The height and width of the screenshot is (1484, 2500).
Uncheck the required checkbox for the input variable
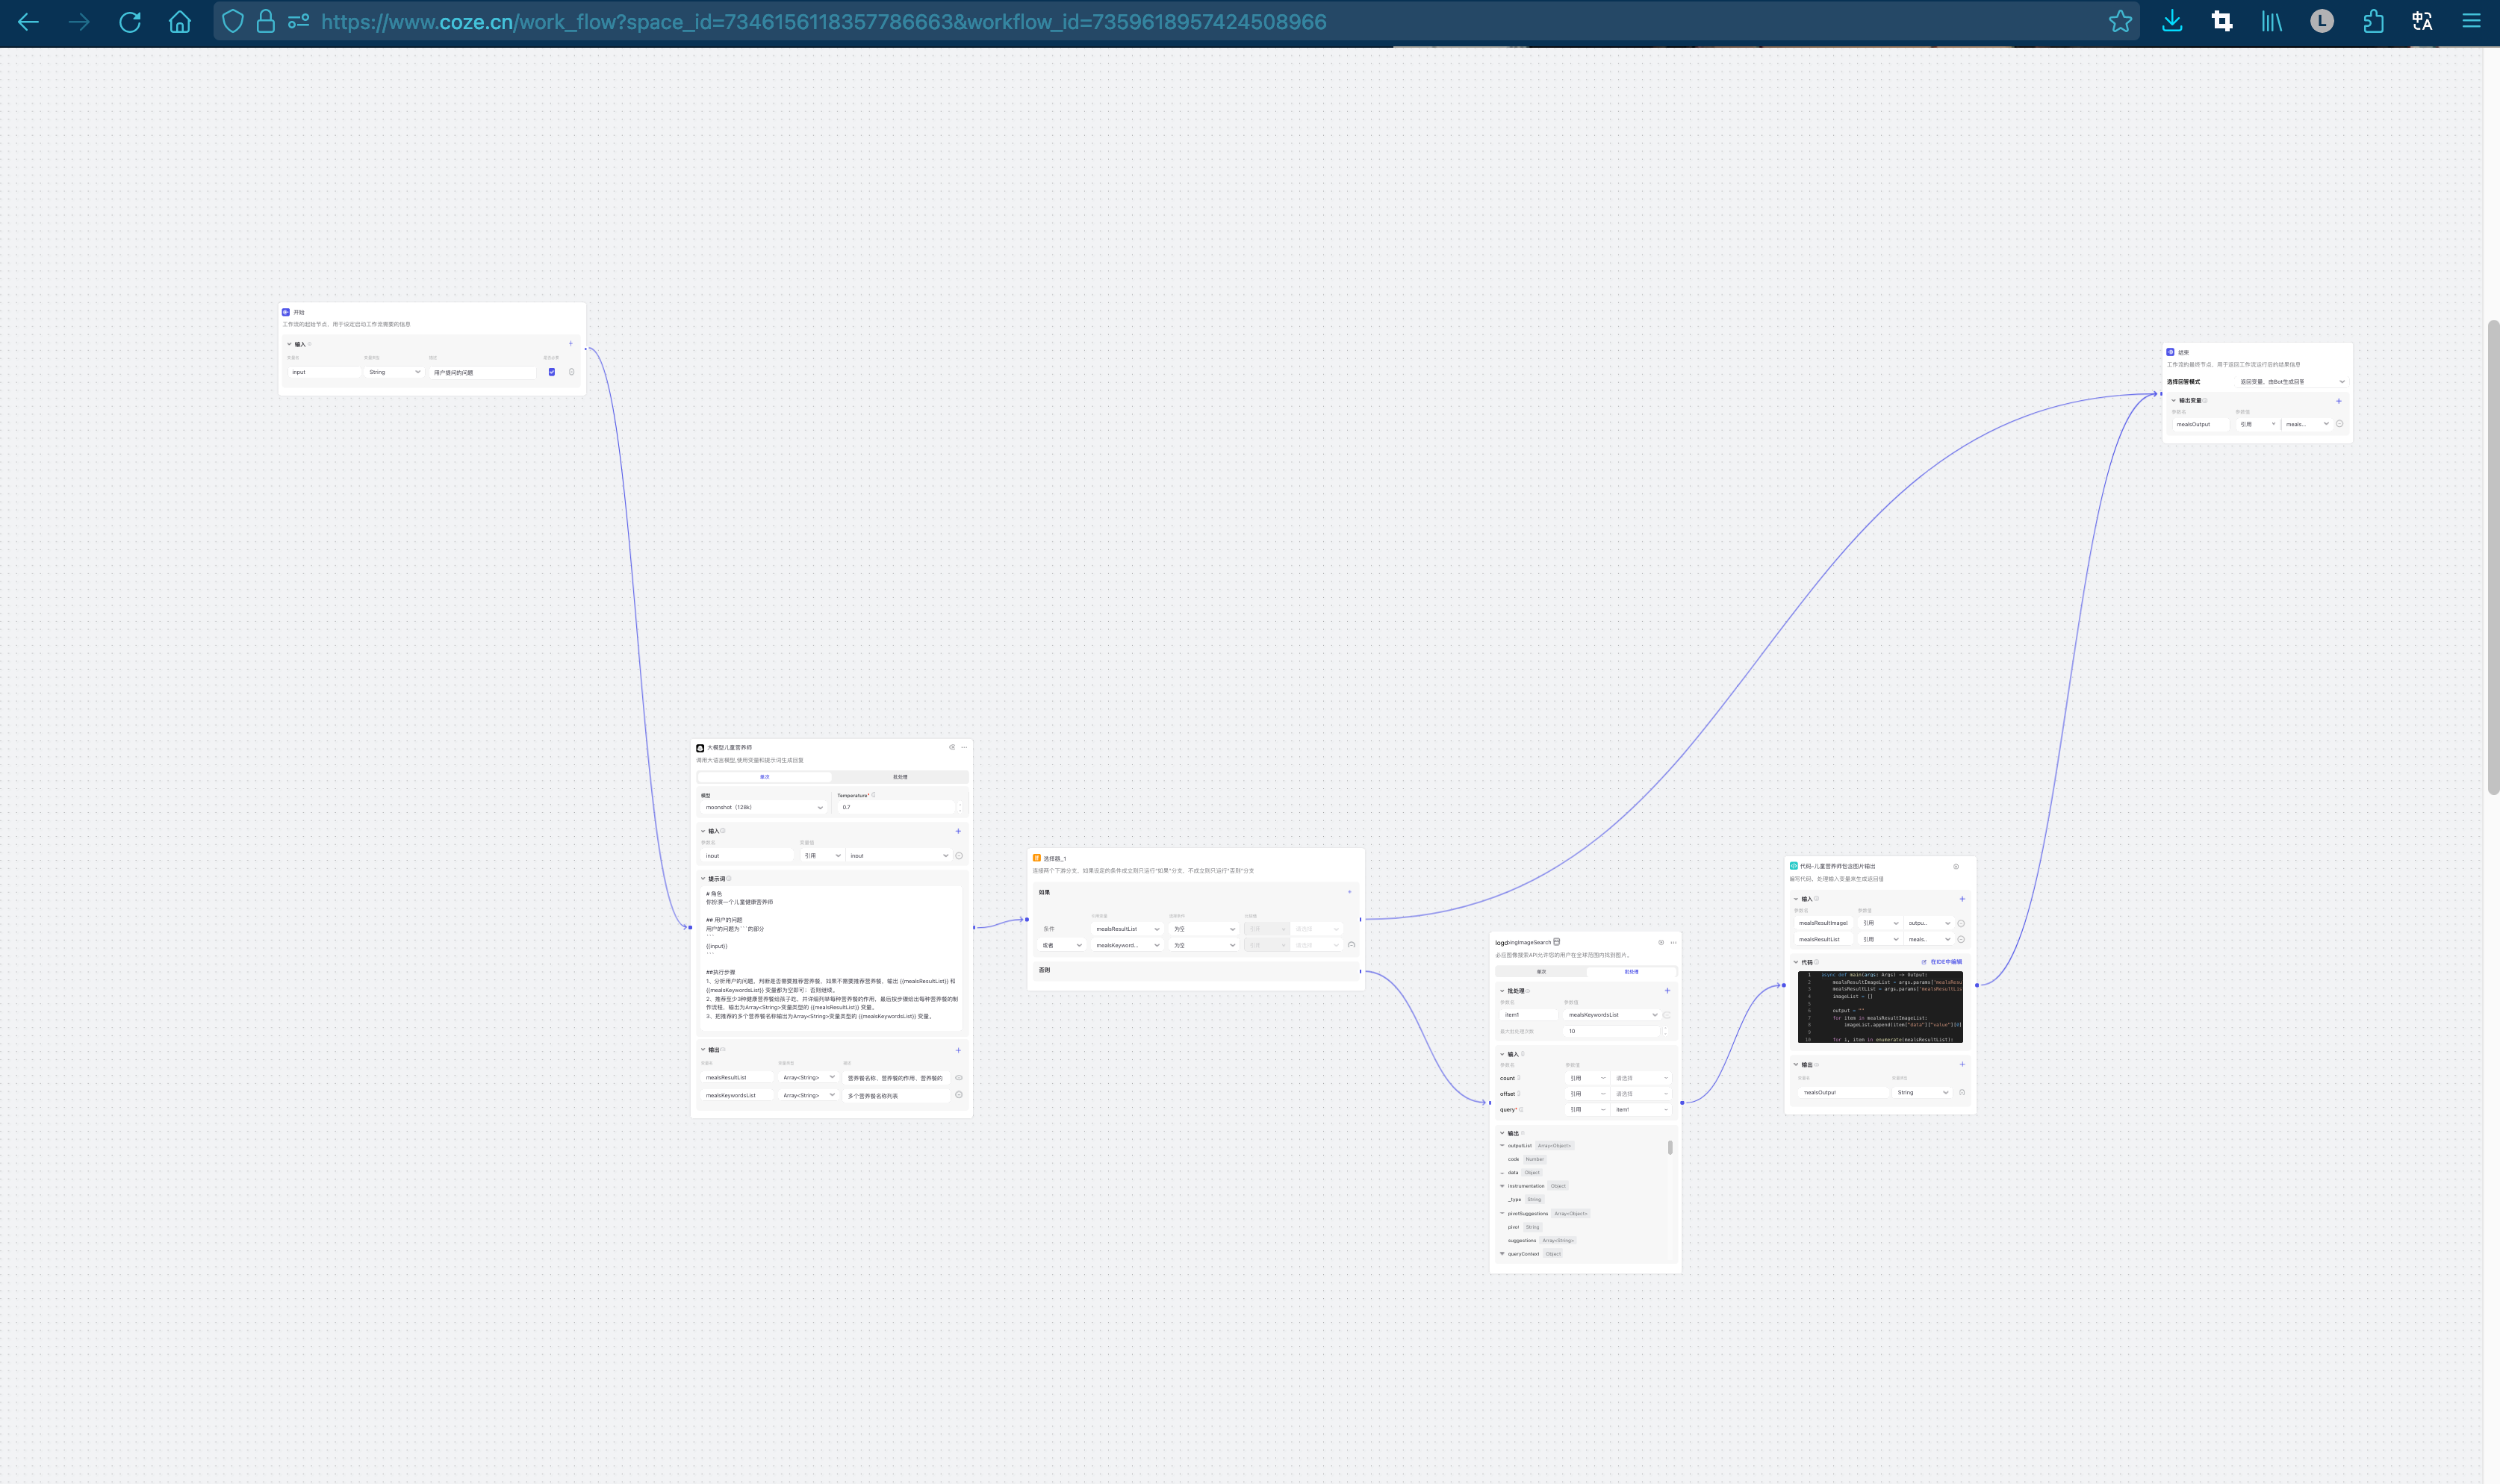pos(552,372)
